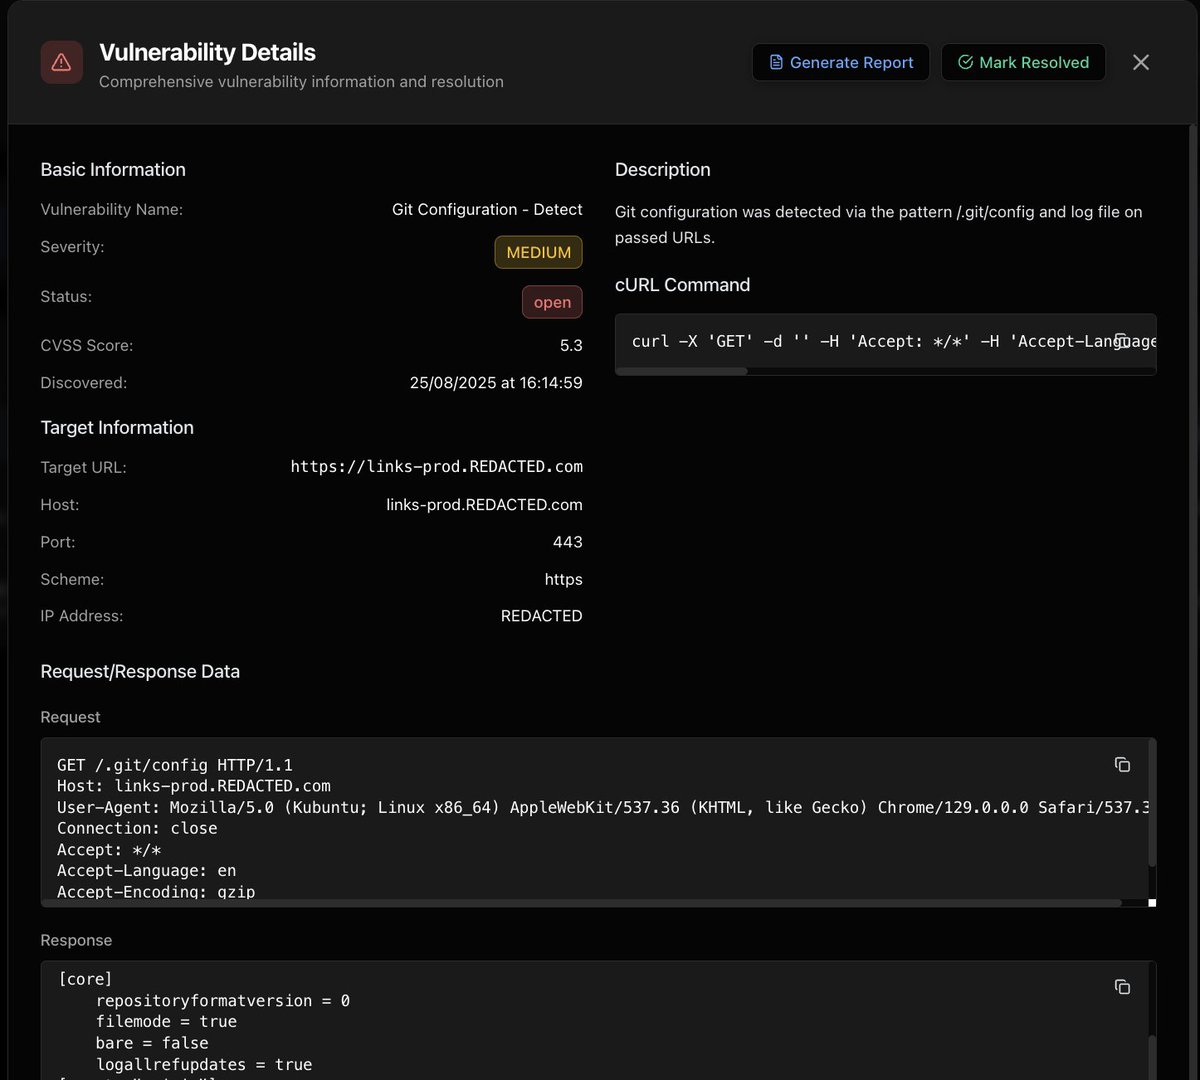Copy the cURL command
This screenshot has width=1200, height=1080.
[x=1122, y=341]
